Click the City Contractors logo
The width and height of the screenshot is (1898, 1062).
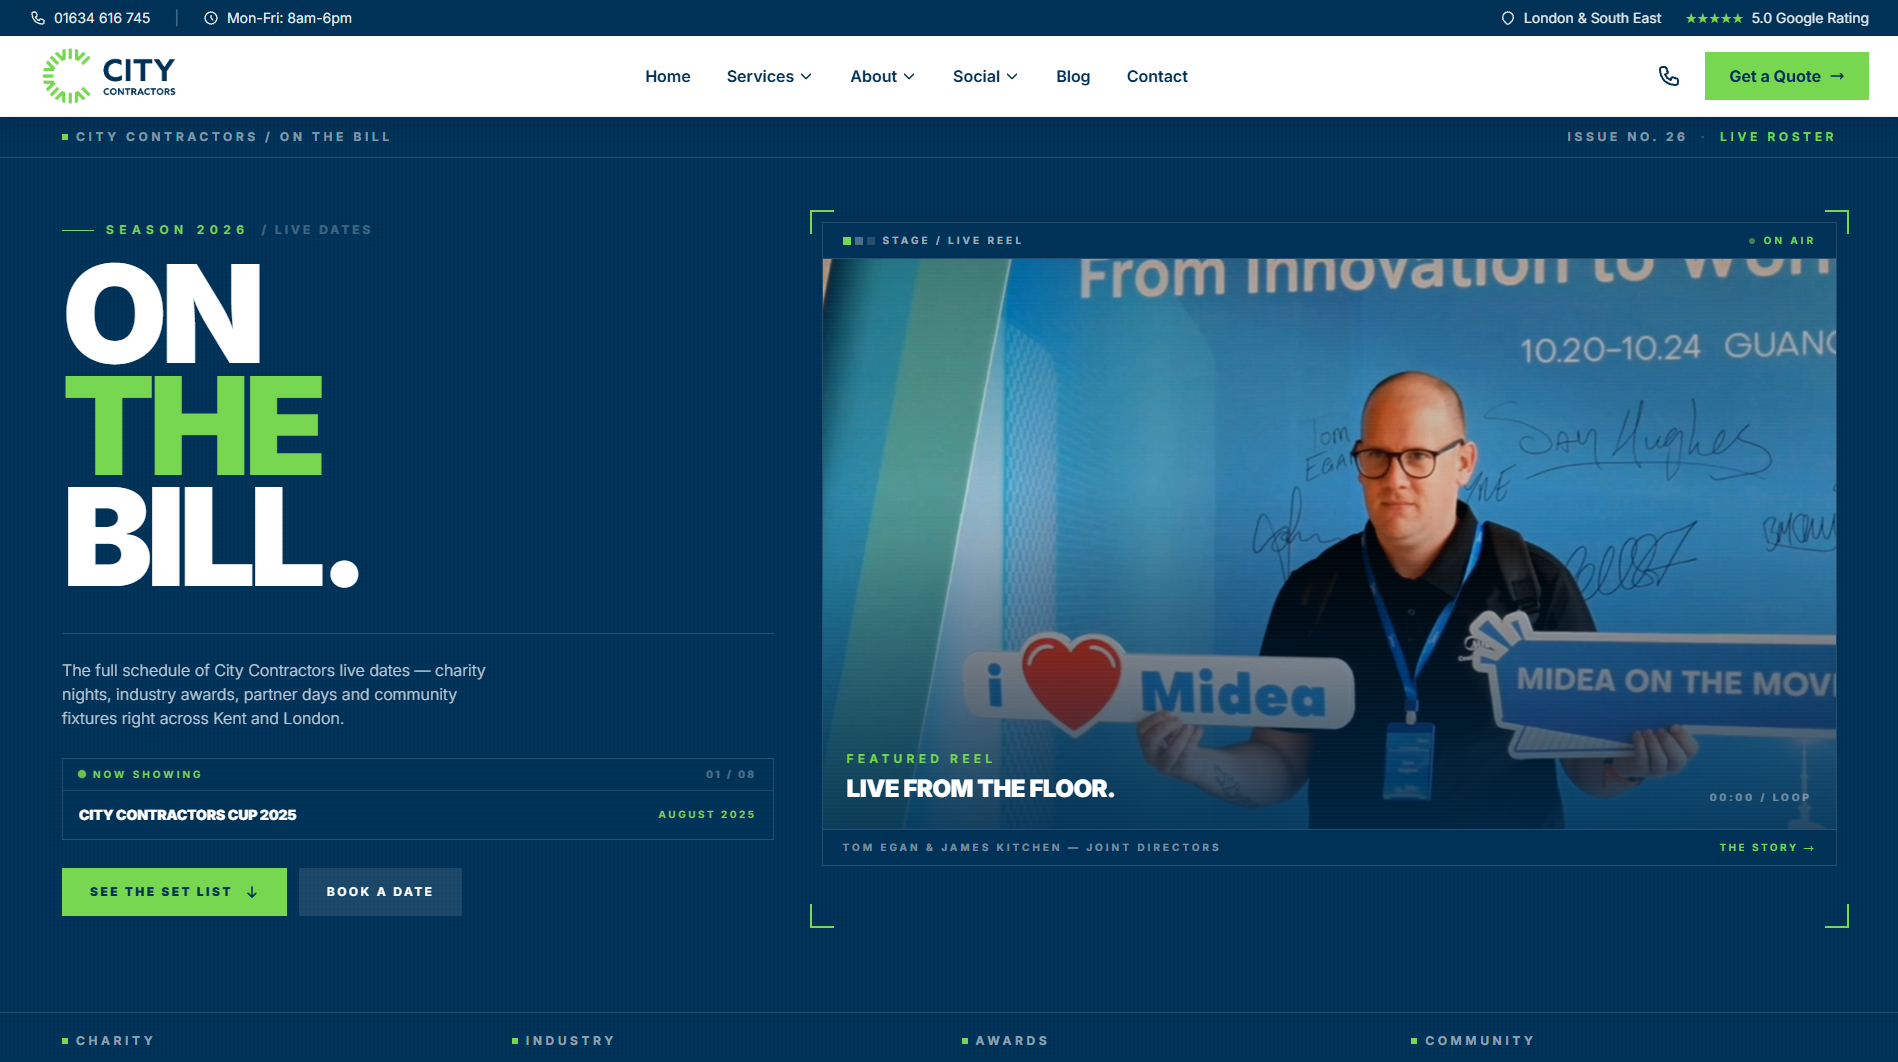(109, 76)
